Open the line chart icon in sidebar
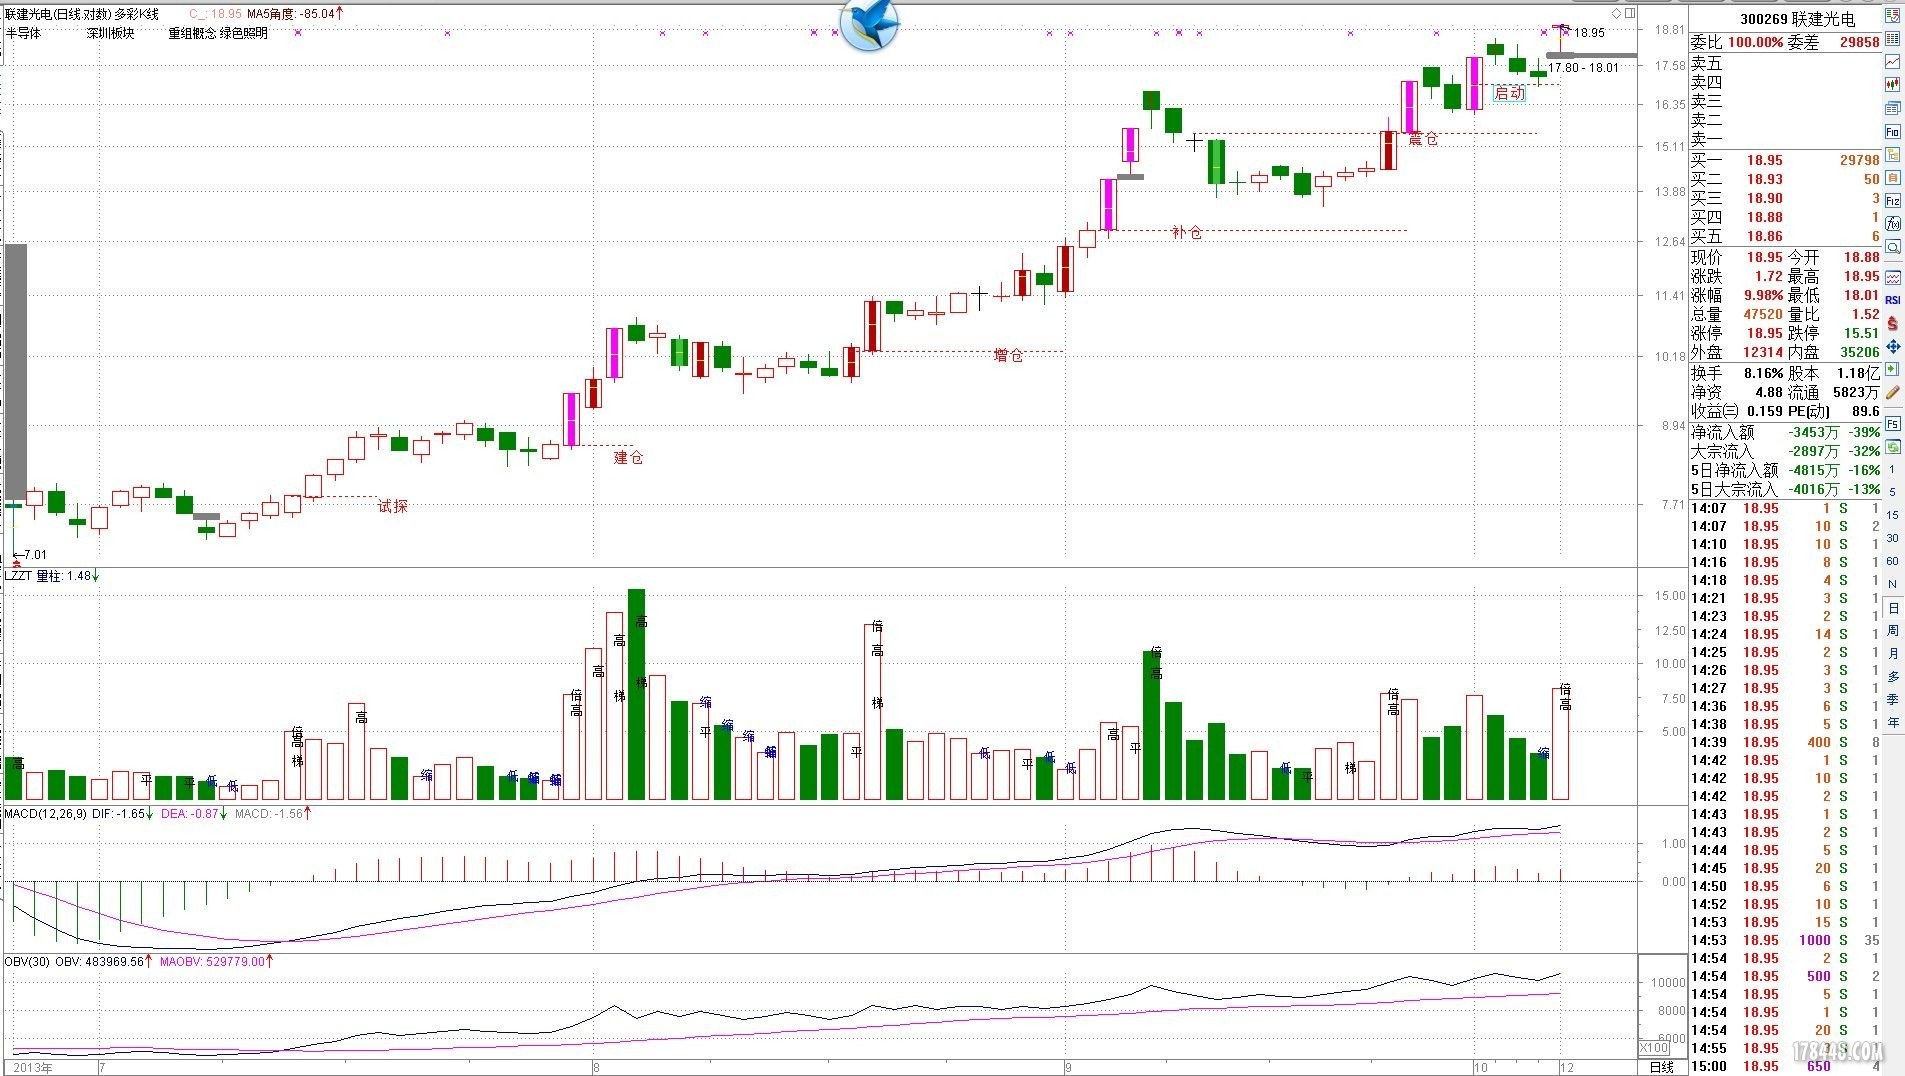This screenshot has height=1076, width=1905. (1893, 61)
